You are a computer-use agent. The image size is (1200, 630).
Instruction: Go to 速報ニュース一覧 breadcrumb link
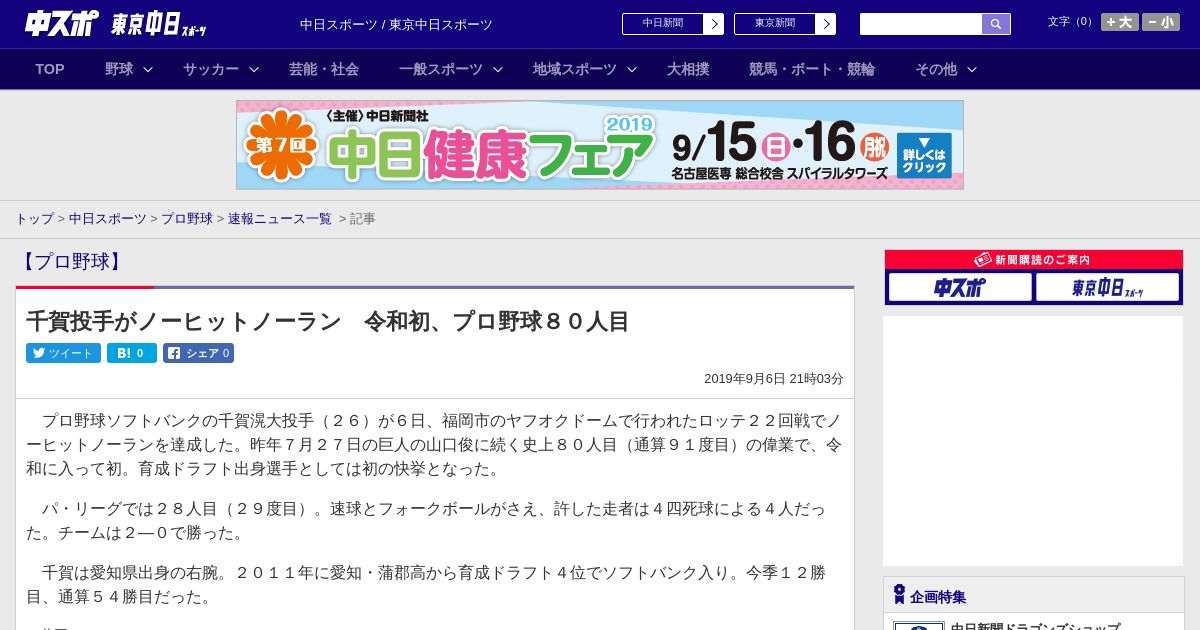tap(280, 218)
